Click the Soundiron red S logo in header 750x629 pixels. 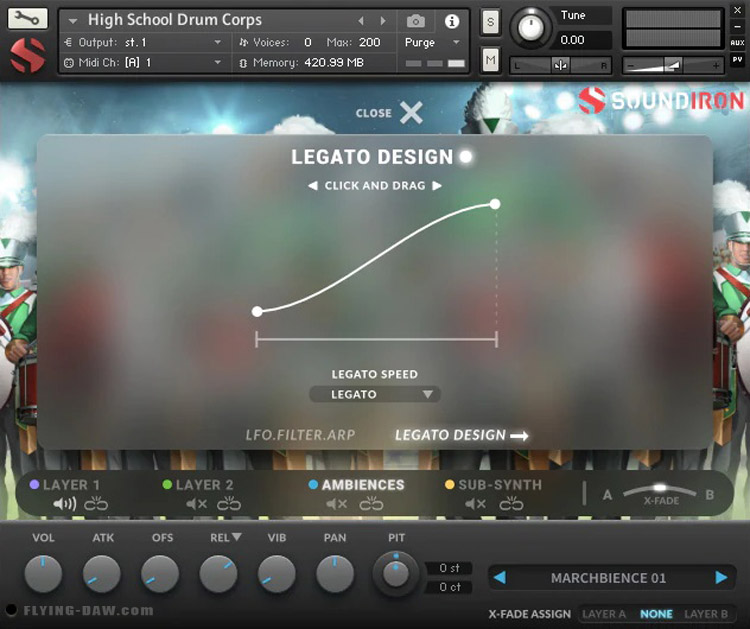[28, 55]
